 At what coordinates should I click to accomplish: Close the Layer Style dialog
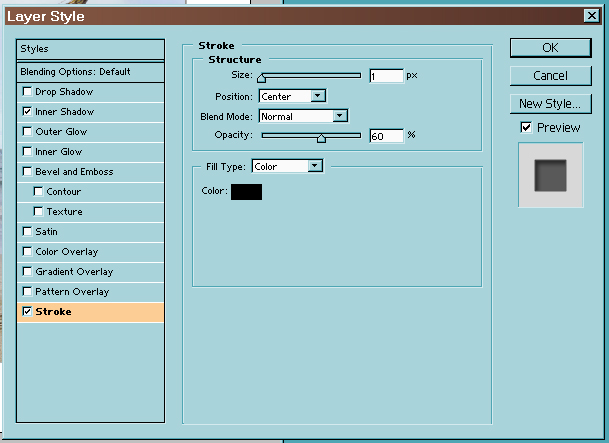[592, 15]
